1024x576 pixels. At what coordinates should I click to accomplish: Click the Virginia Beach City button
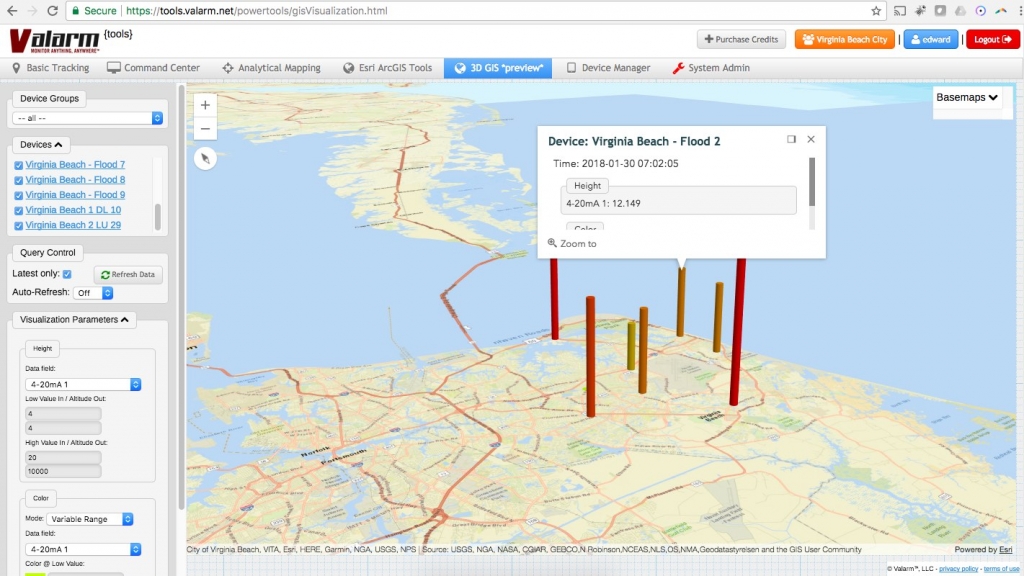[x=845, y=39]
